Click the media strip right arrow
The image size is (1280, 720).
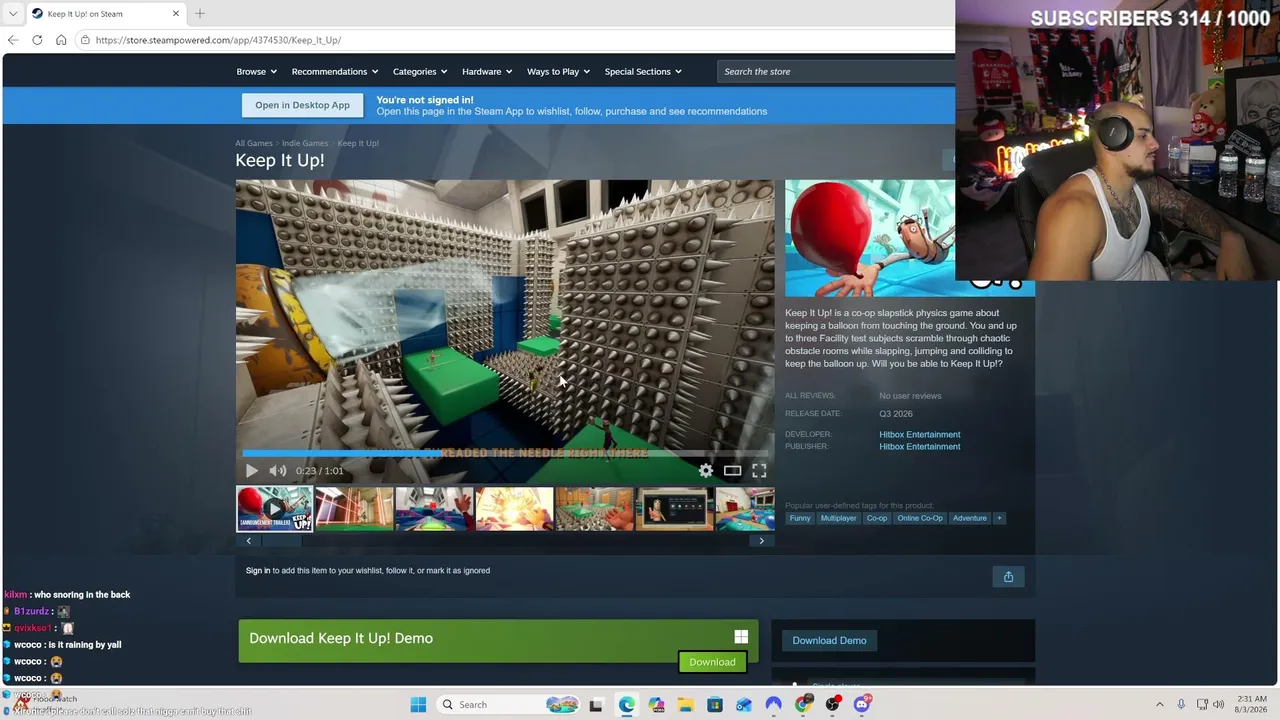761,541
